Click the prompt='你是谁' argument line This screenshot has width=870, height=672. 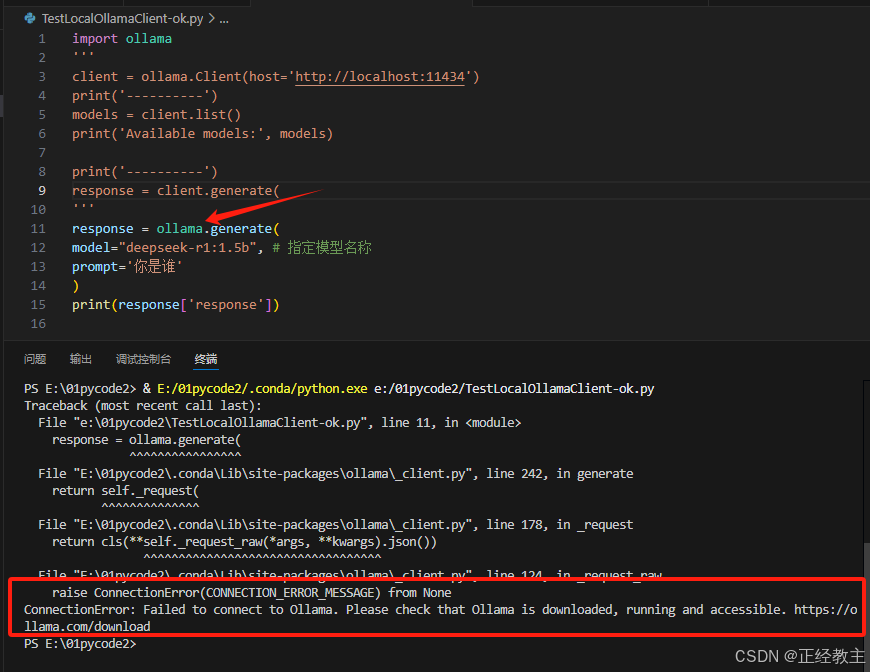click(x=127, y=267)
